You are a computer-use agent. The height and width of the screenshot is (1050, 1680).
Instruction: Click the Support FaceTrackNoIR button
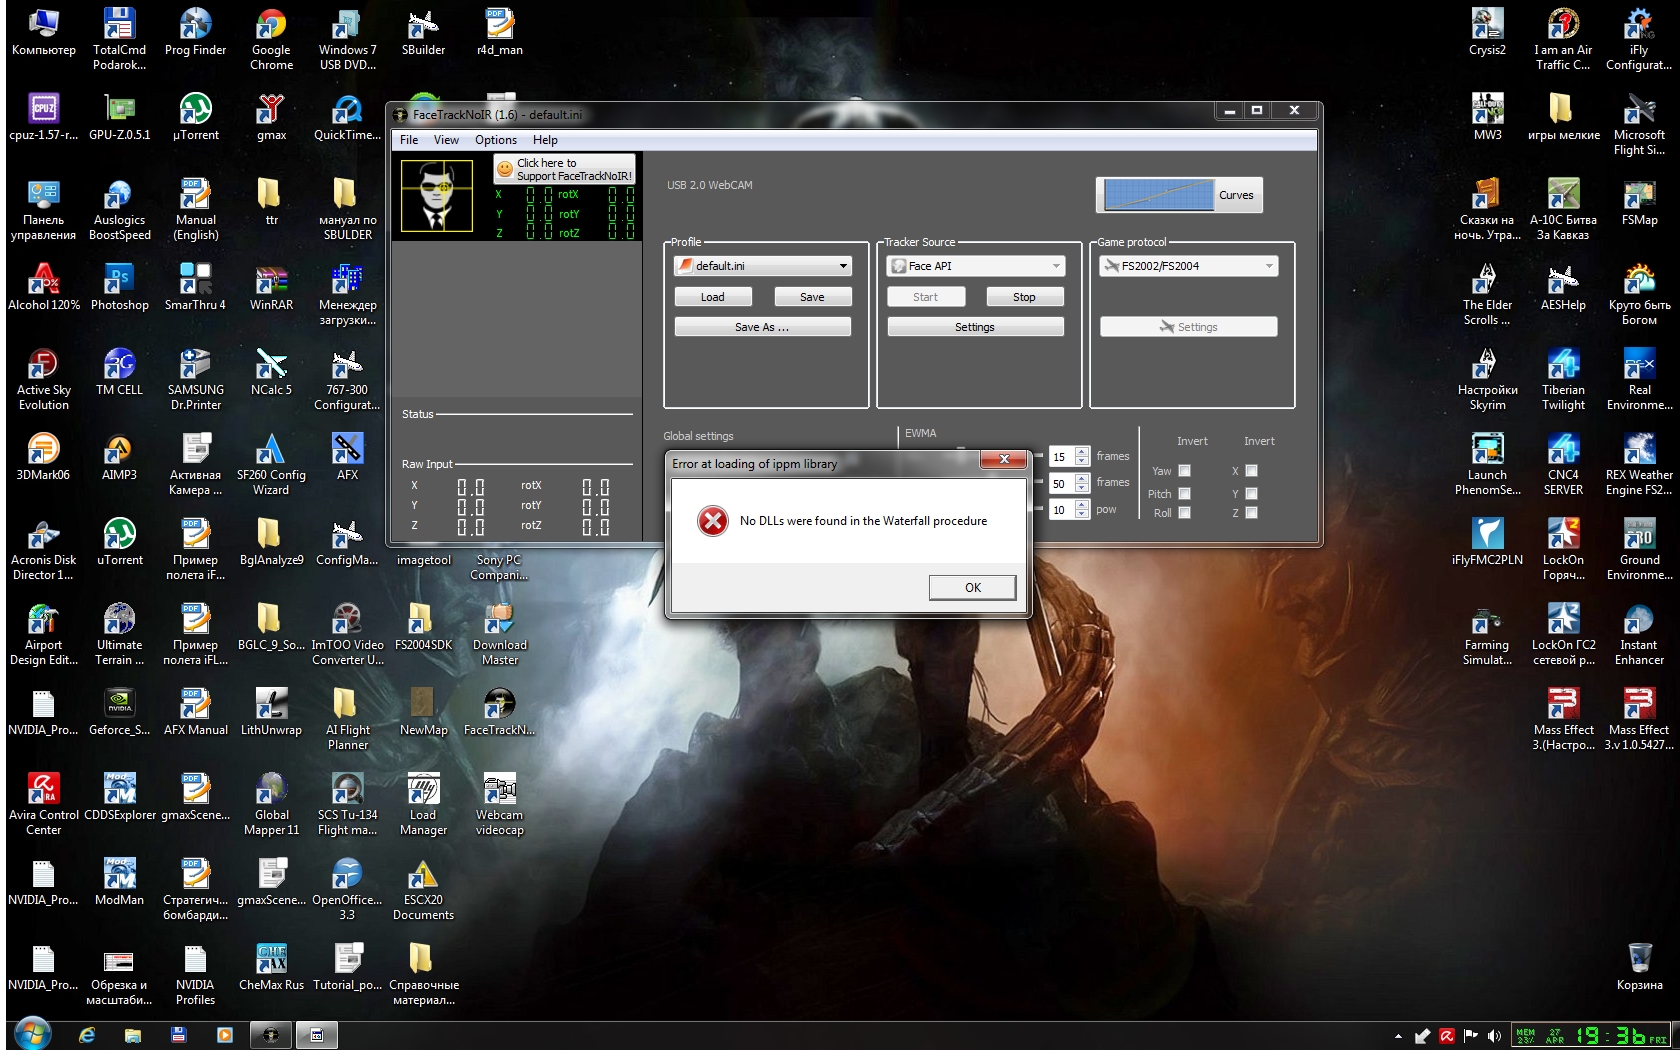click(x=564, y=169)
